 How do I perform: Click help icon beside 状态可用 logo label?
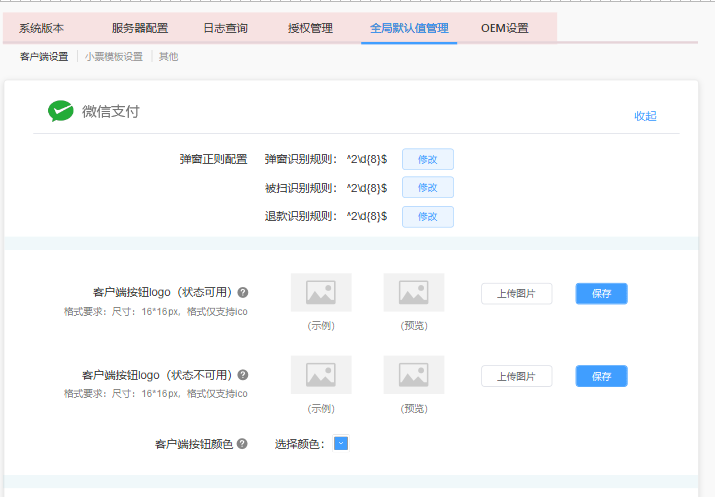(x=243, y=292)
